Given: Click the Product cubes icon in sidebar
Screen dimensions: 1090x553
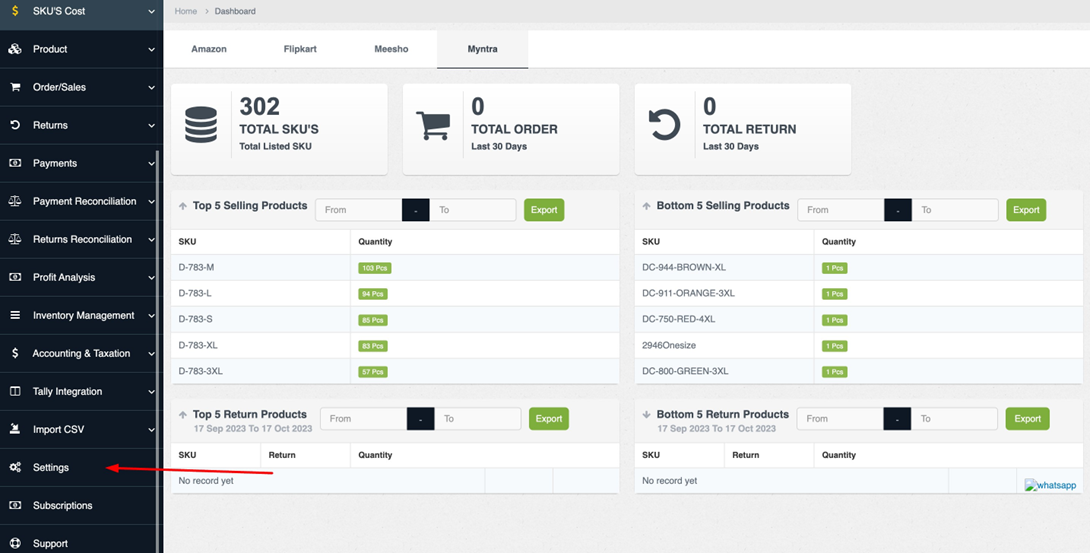Looking at the screenshot, I should tap(15, 49).
